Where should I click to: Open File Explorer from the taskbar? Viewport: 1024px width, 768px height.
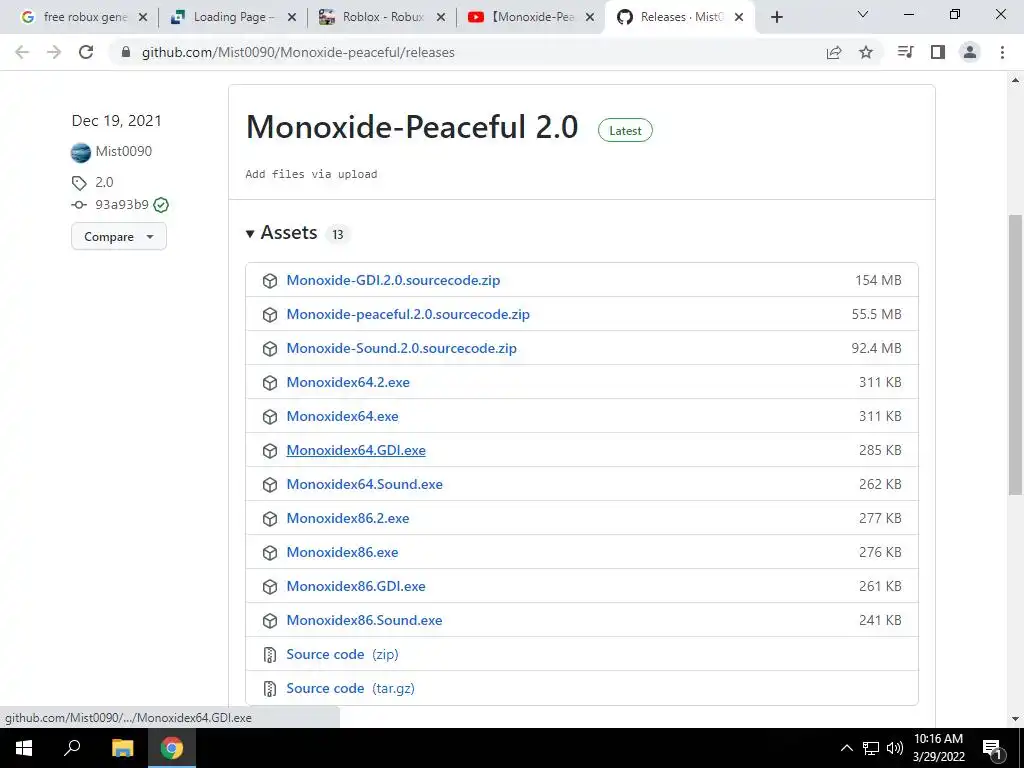(x=122, y=748)
